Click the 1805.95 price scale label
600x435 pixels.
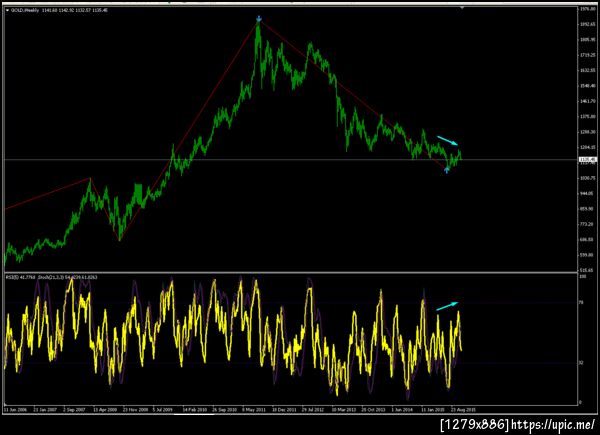coord(588,39)
